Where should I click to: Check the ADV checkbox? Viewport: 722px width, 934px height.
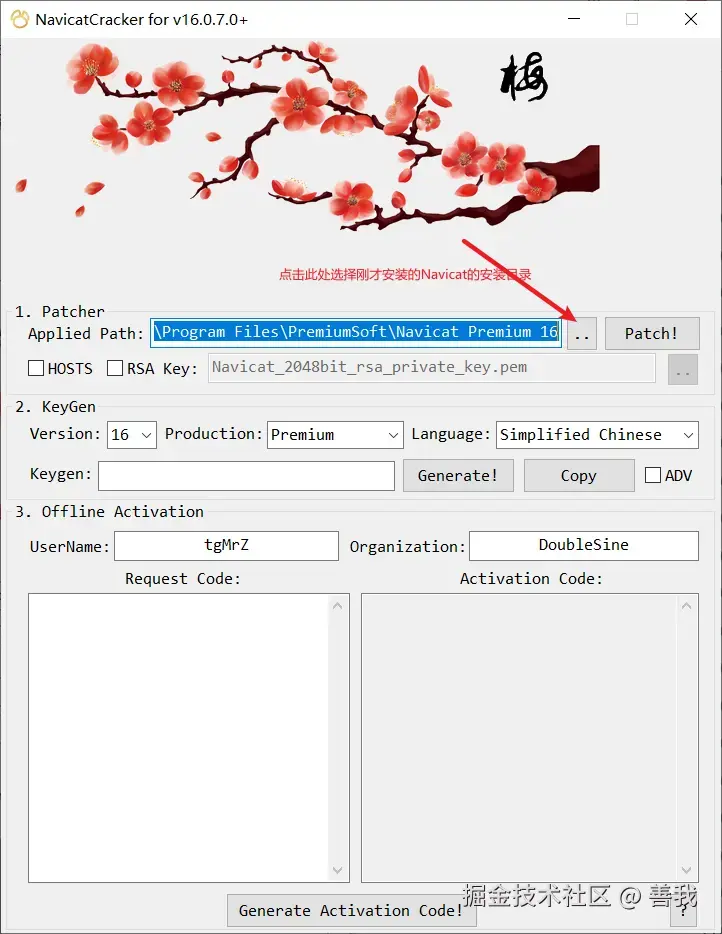(653, 475)
